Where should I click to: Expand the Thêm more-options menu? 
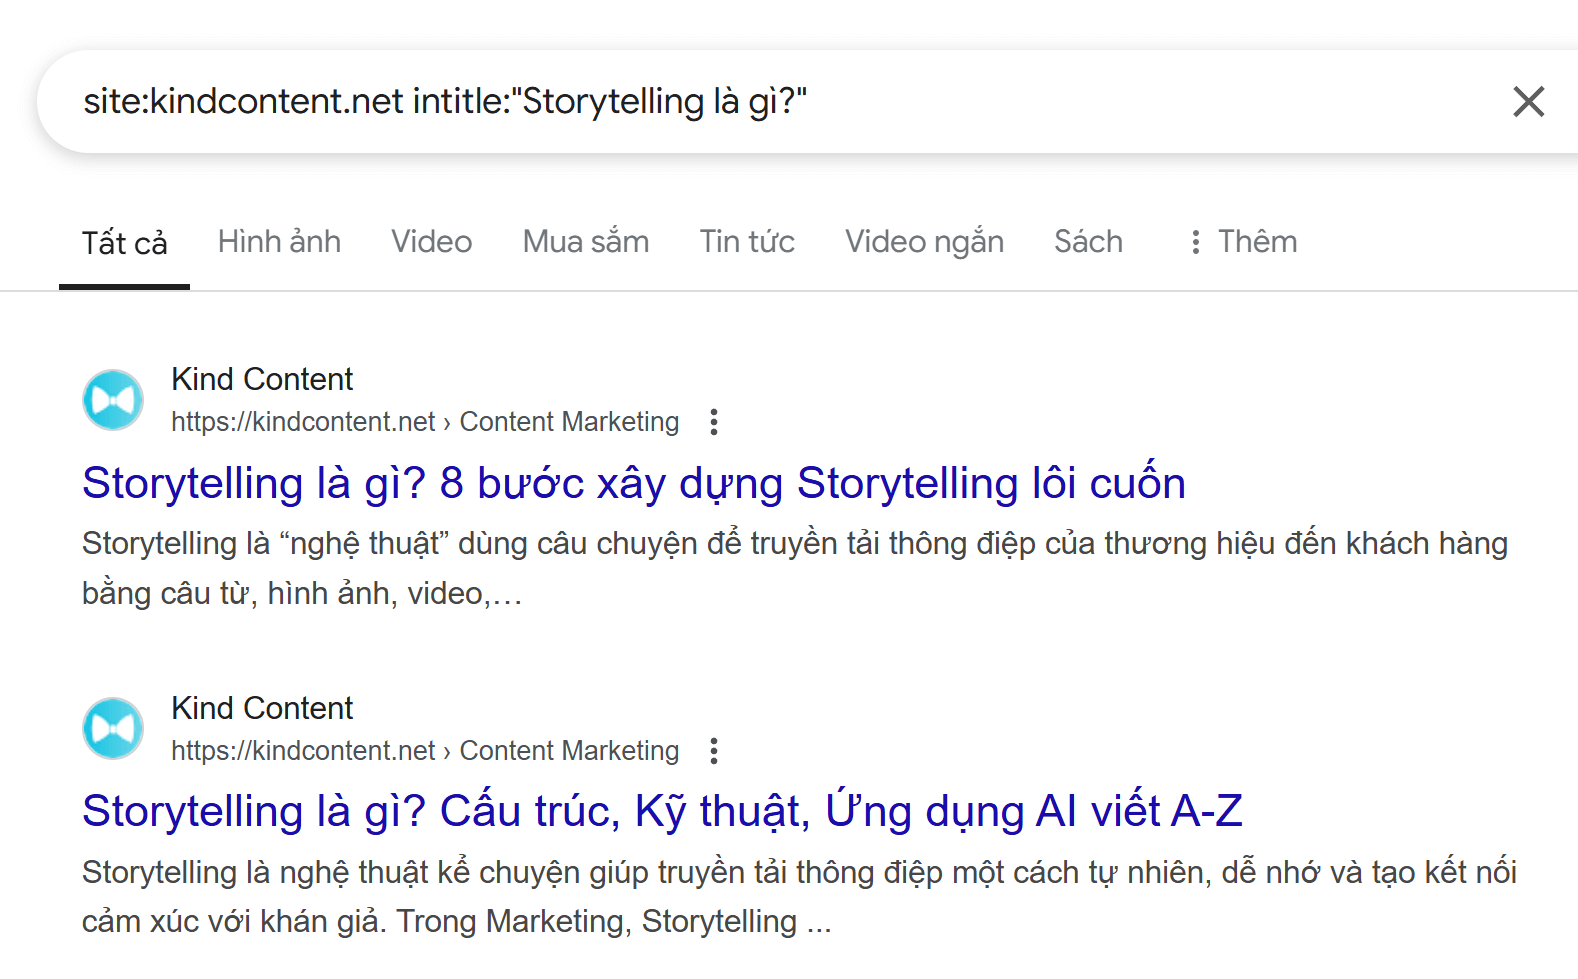click(x=1241, y=242)
